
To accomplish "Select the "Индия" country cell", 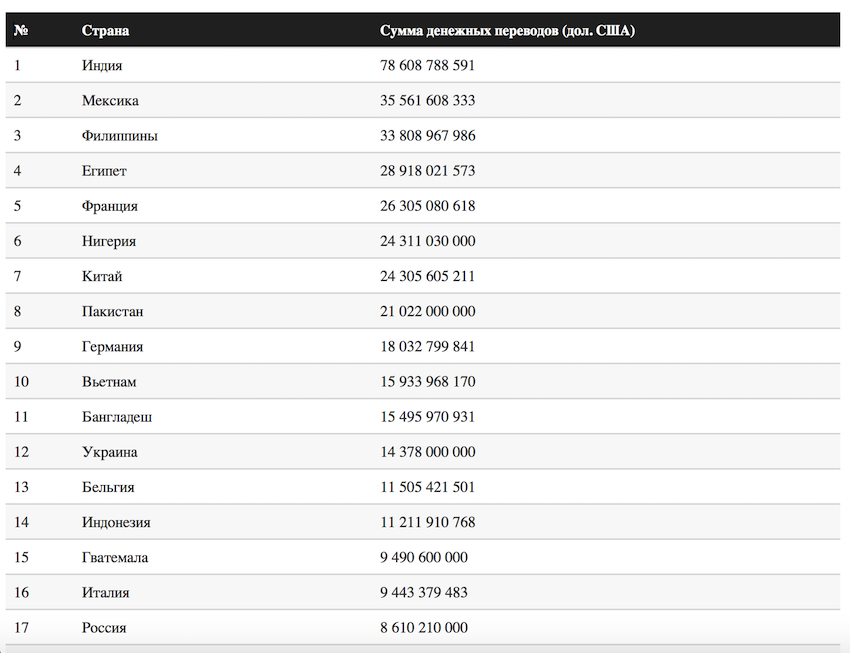I will click(102, 65).
